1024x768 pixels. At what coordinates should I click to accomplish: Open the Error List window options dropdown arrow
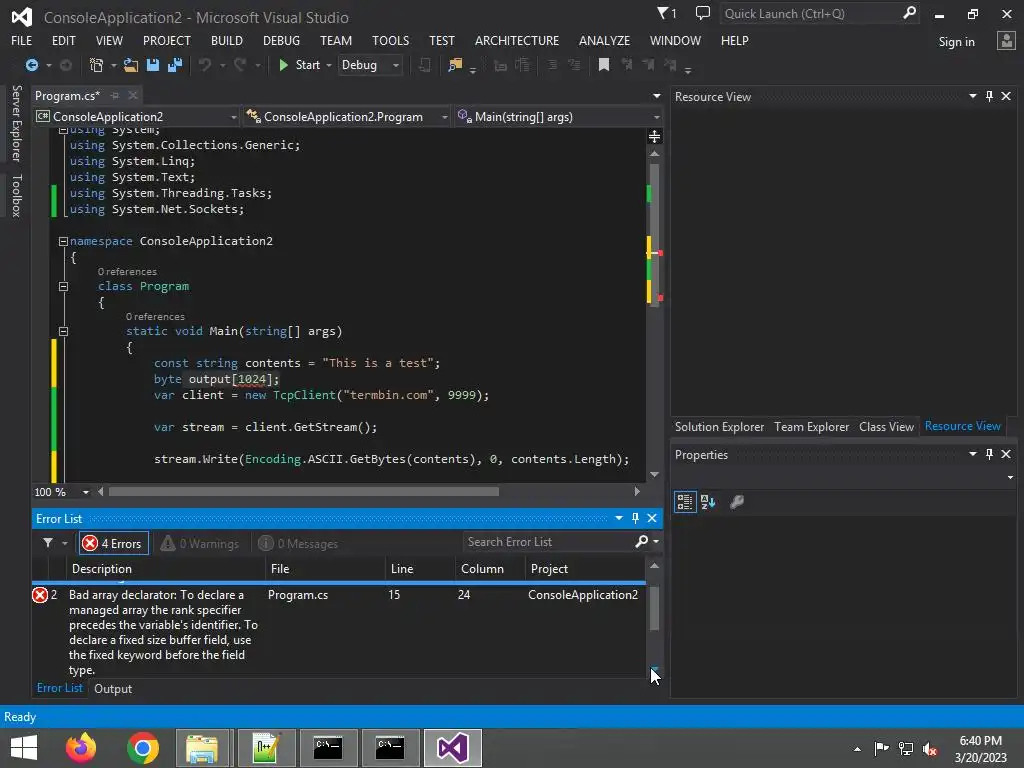click(x=618, y=518)
